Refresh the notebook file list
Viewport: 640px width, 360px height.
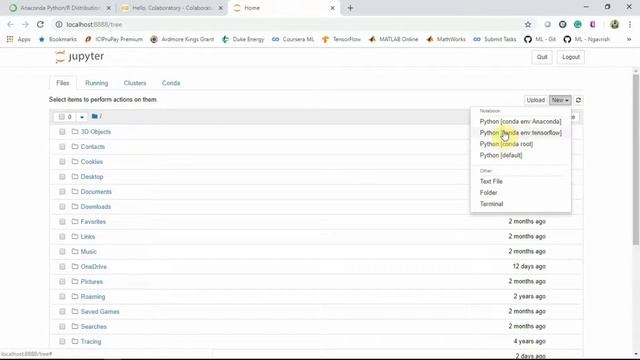[x=578, y=100]
